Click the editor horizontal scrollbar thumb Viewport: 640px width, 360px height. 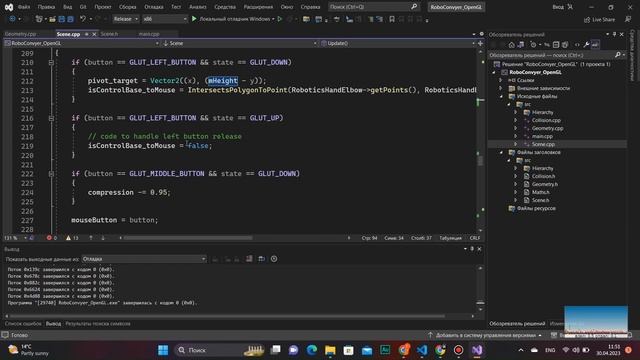click(x=188, y=238)
